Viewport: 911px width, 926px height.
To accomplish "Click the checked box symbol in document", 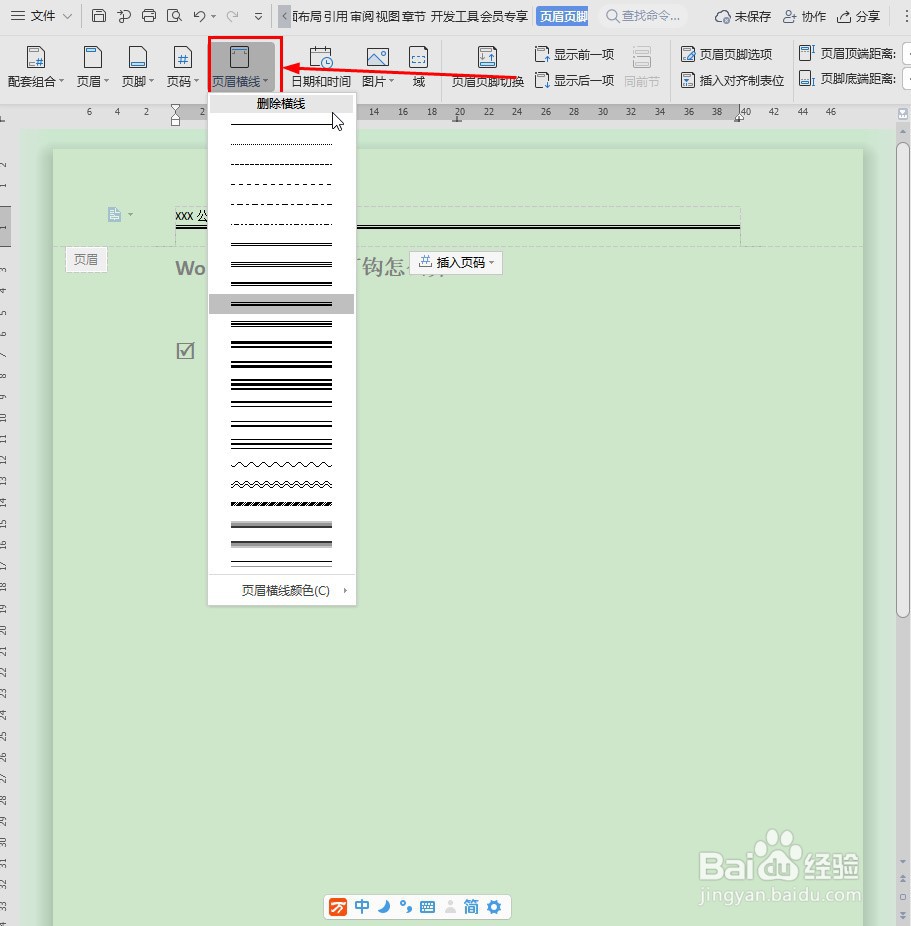I will [185, 351].
